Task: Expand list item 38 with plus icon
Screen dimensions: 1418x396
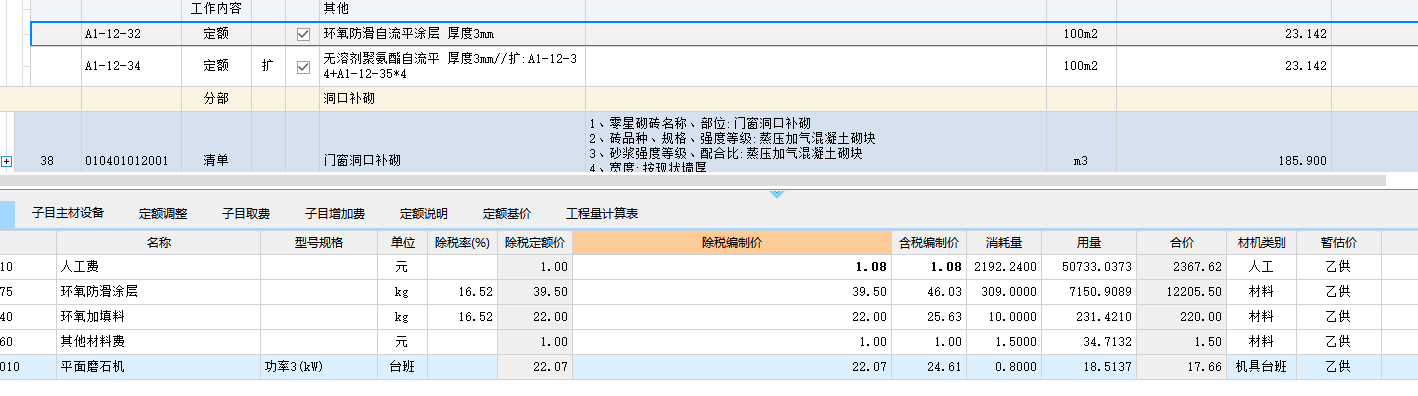Action: 7,161
